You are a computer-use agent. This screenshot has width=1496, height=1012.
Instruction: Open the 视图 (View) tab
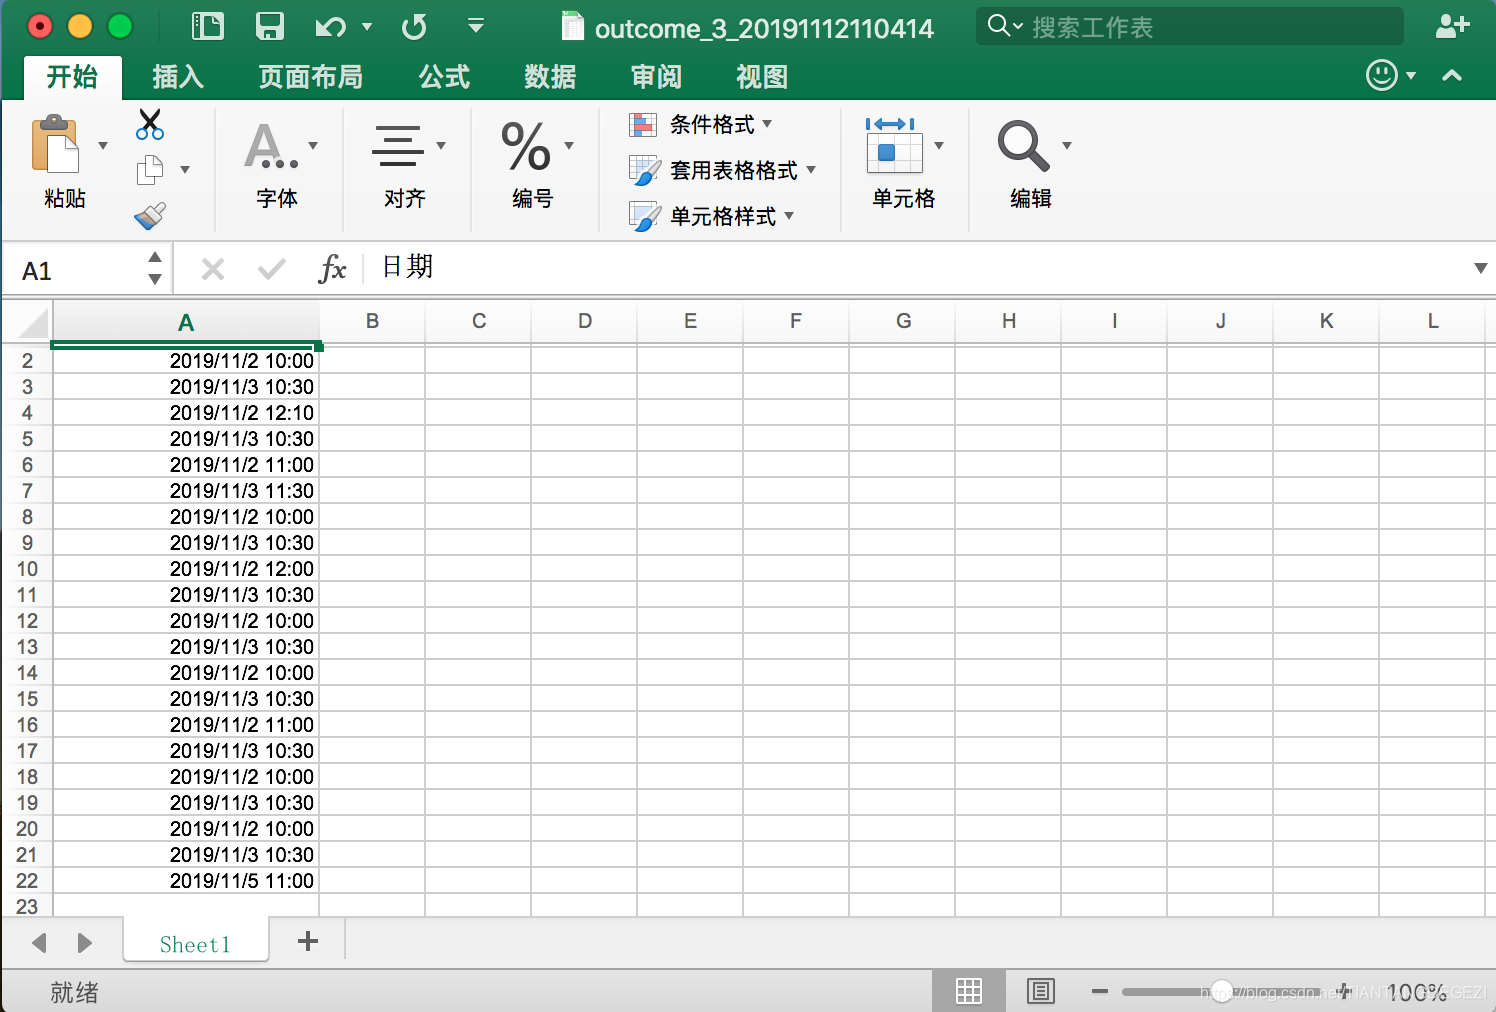pos(762,77)
